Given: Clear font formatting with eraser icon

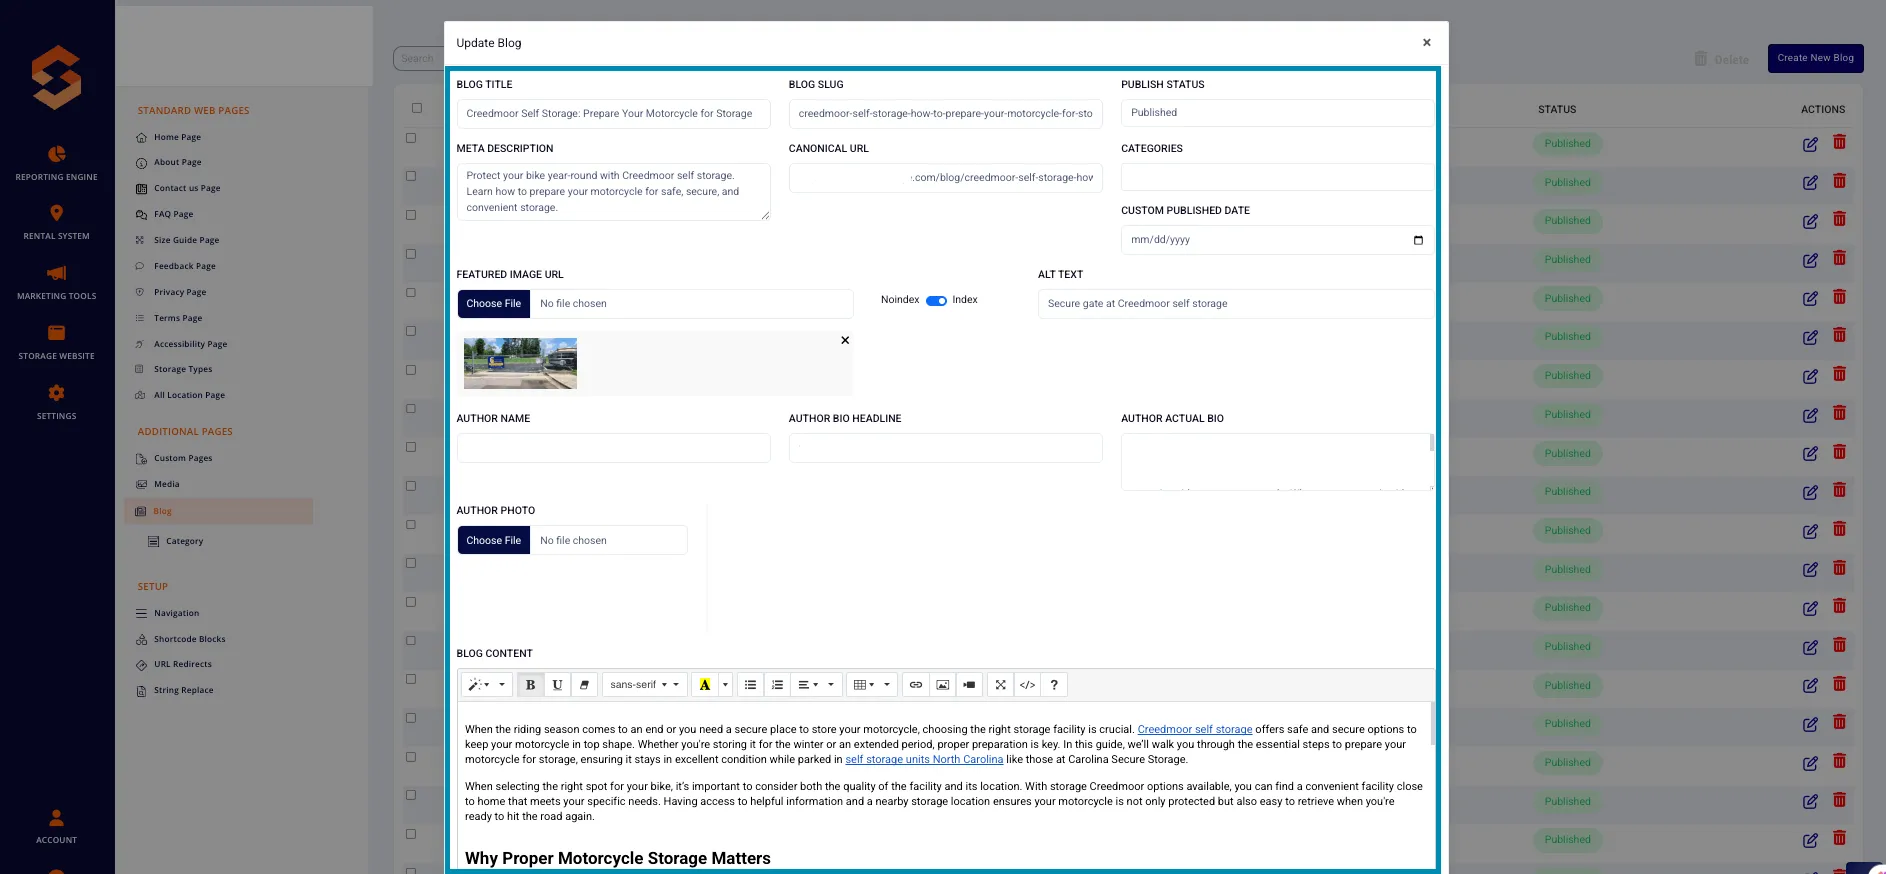Looking at the screenshot, I should pyautogui.click(x=584, y=685).
